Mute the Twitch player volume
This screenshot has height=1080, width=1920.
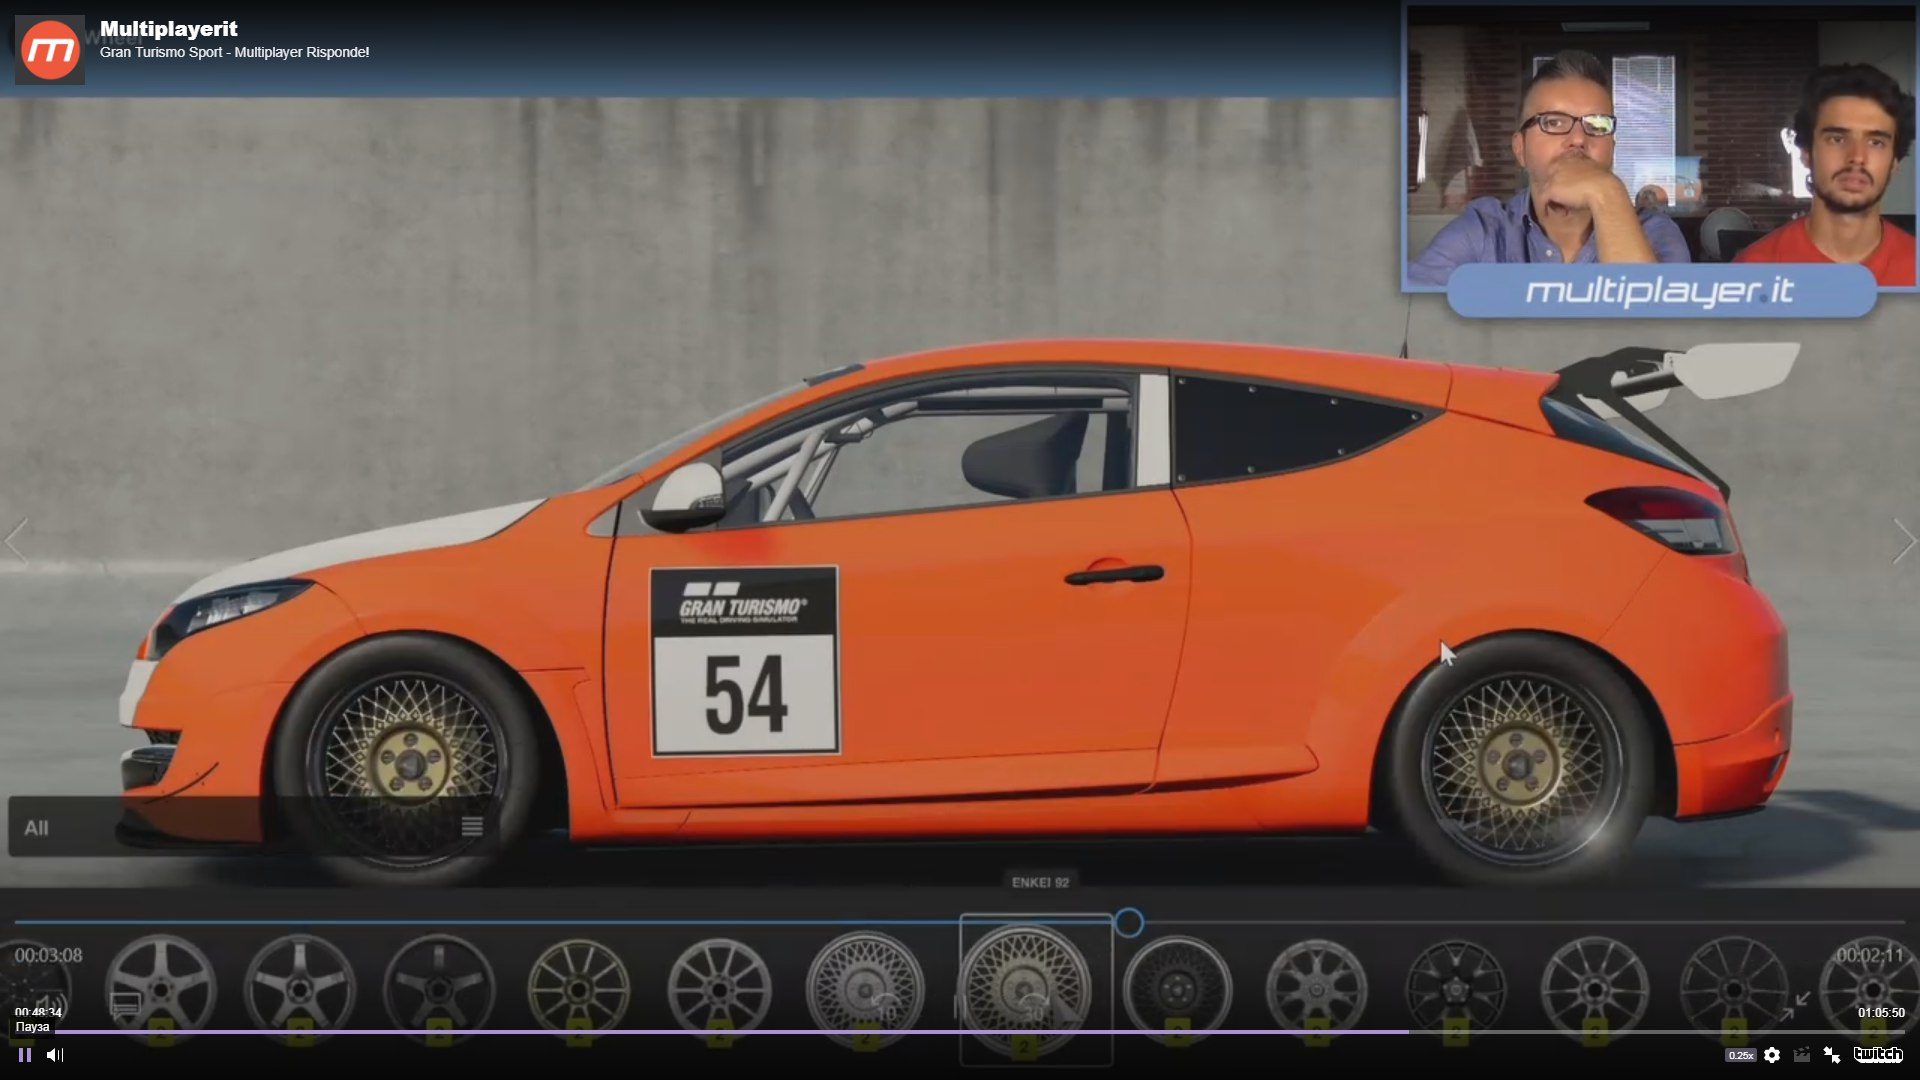tap(55, 1055)
